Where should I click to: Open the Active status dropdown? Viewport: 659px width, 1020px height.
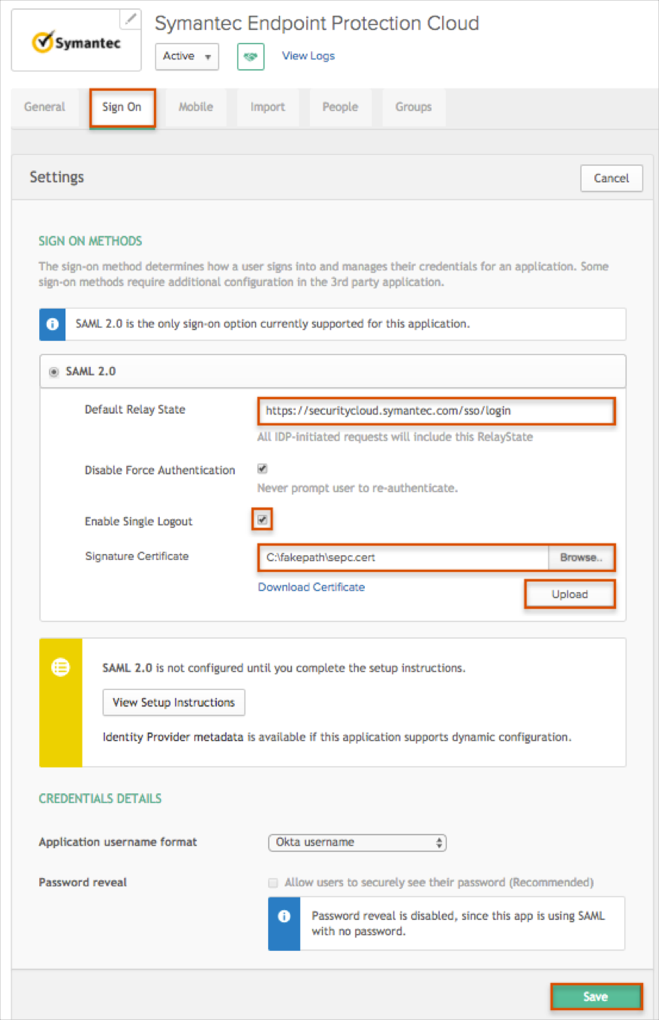click(x=189, y=56)
